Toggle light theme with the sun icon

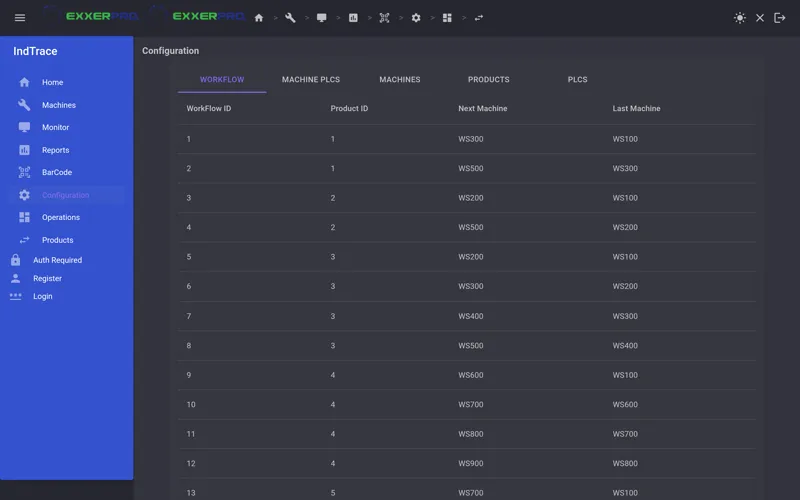740,18
